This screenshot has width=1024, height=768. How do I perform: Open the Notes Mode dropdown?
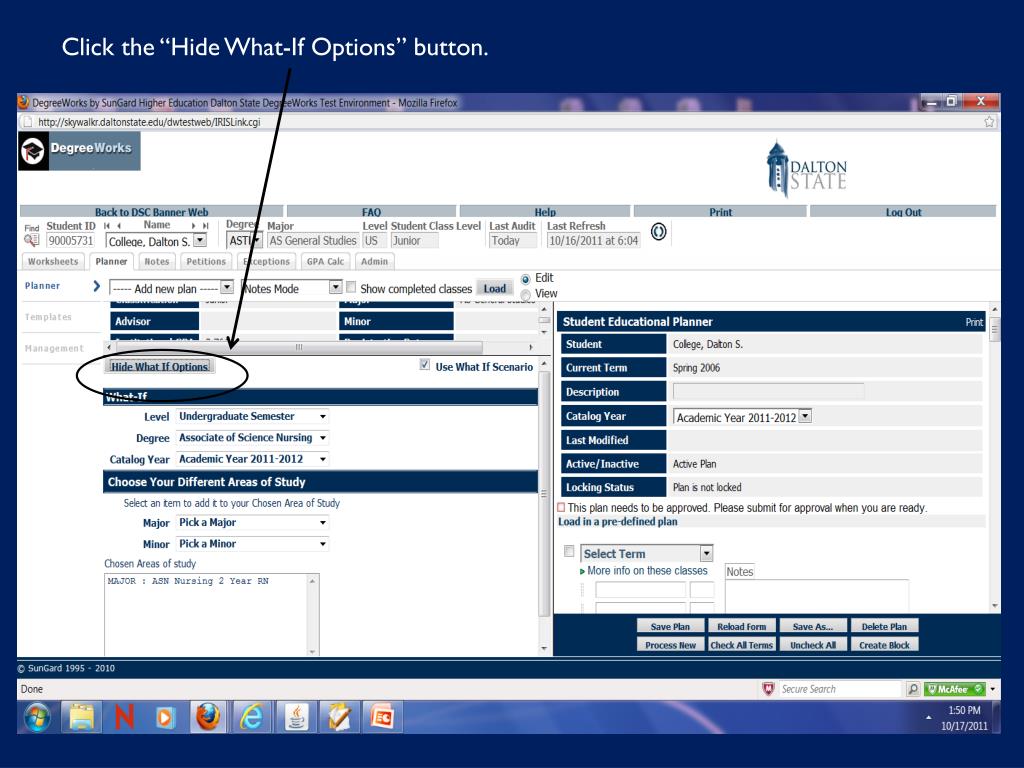tap(292, 288)
